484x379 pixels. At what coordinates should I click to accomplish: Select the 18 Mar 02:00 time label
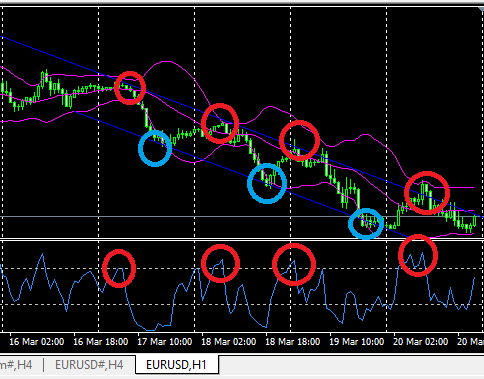[x=229, y=342]
